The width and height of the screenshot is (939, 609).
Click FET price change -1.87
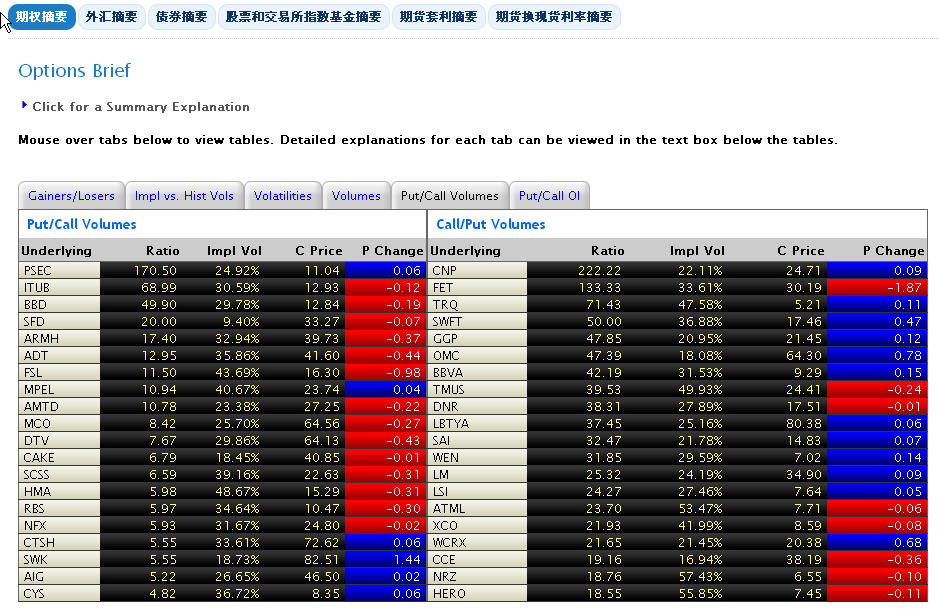tap(904, 287)
